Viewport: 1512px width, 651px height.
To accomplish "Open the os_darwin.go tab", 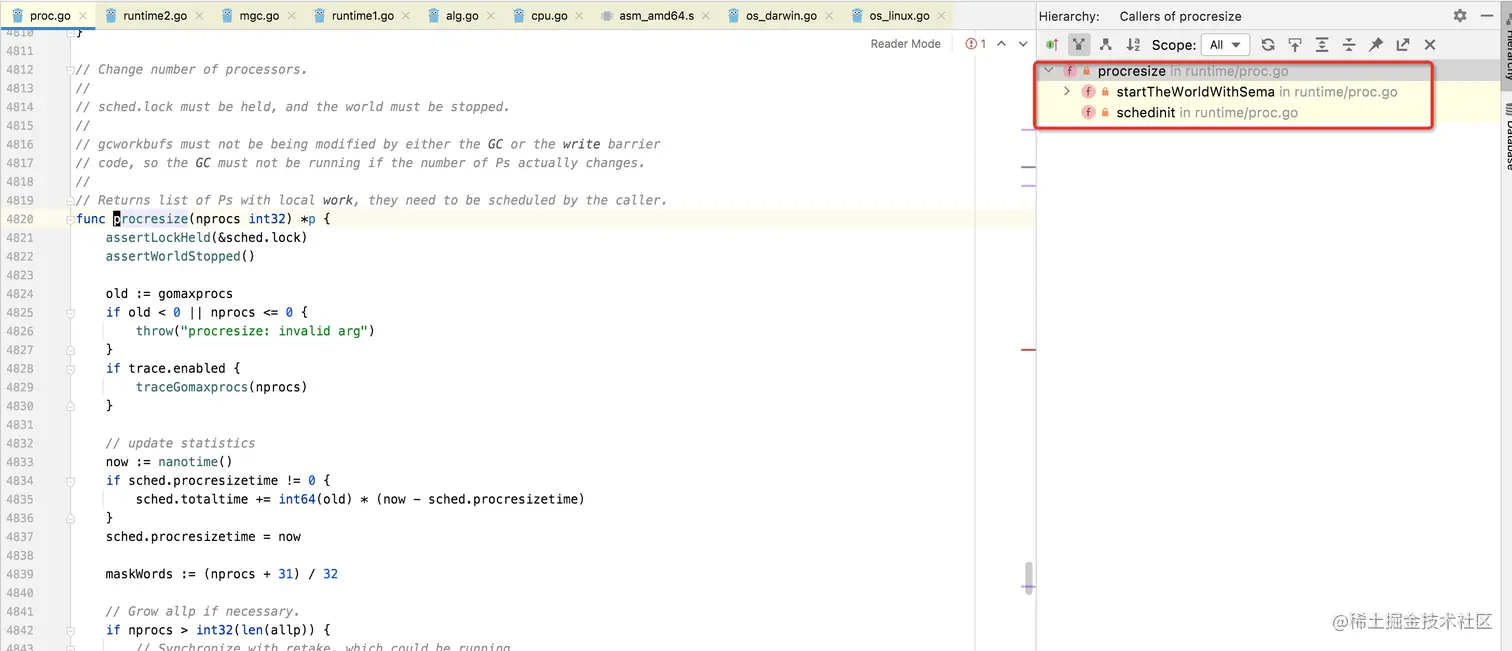I will (x=781, y=16).
